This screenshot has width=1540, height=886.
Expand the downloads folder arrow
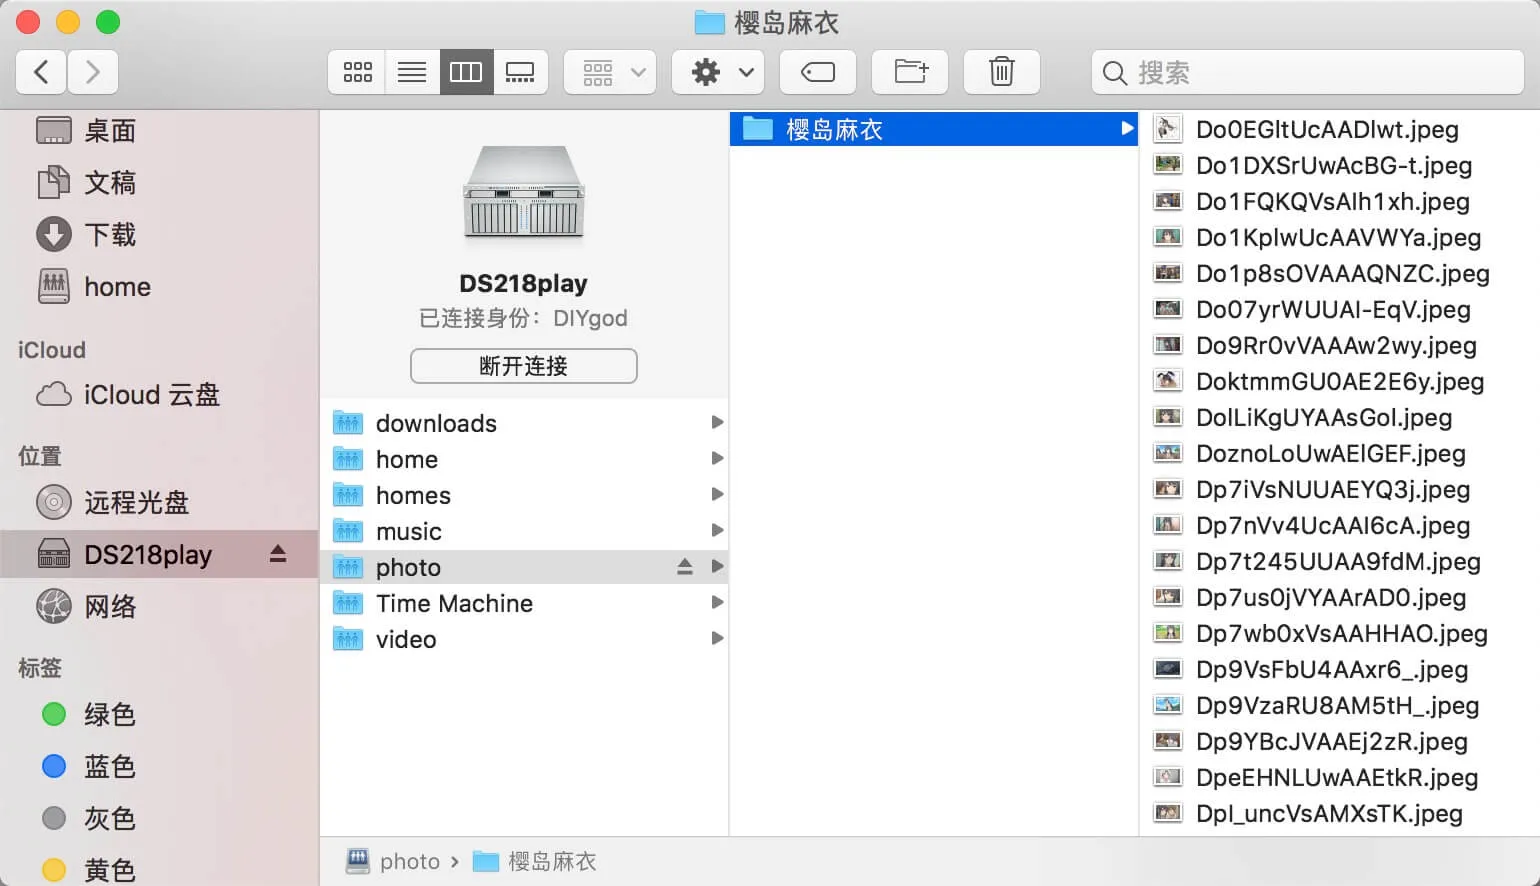point(717,423)
